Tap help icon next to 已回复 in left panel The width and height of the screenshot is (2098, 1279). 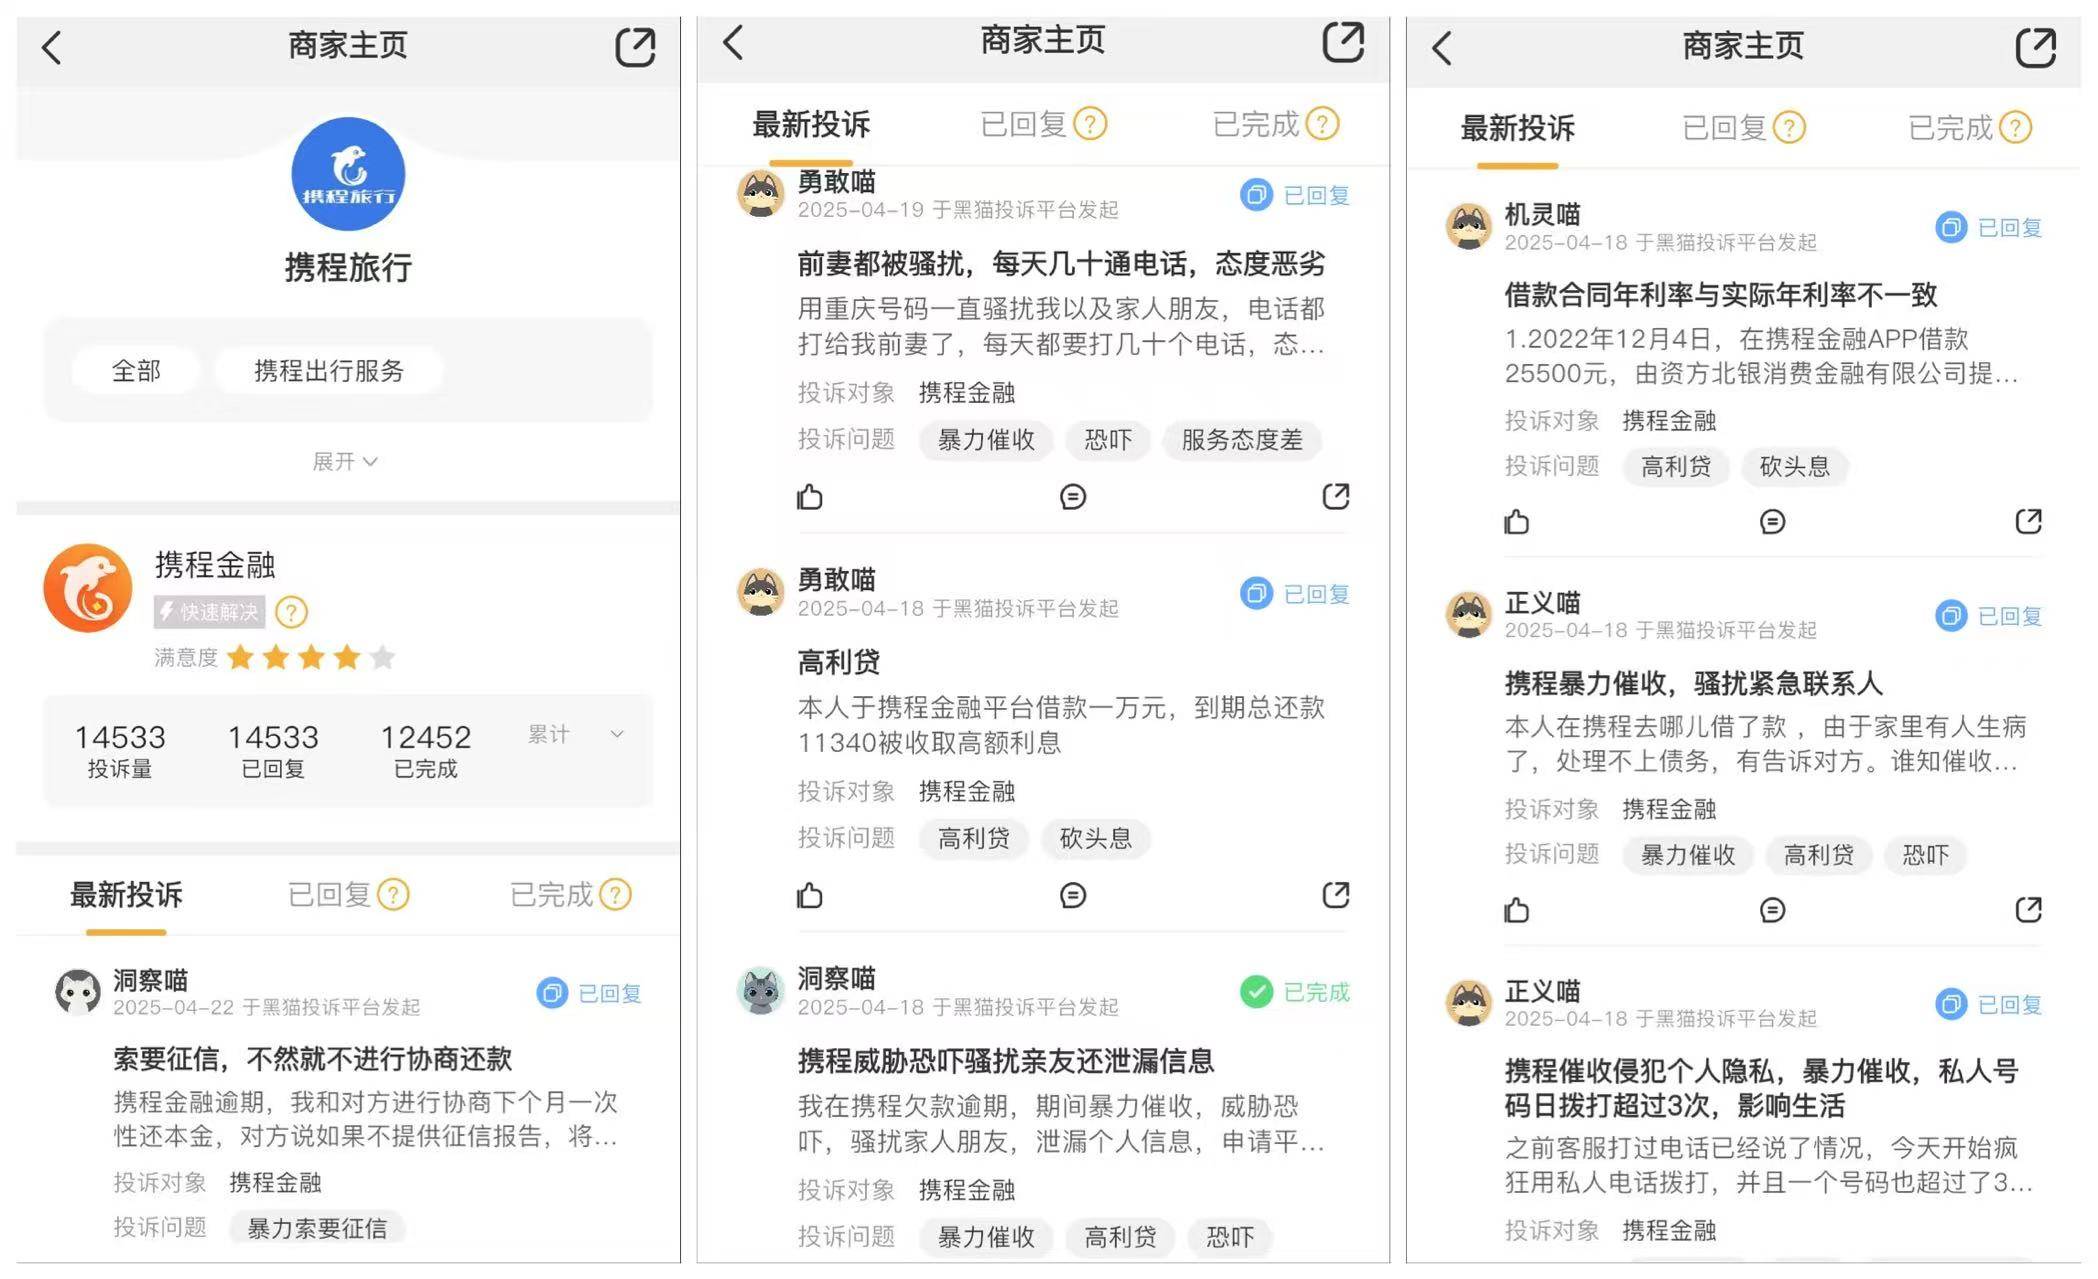click(393, 894)
